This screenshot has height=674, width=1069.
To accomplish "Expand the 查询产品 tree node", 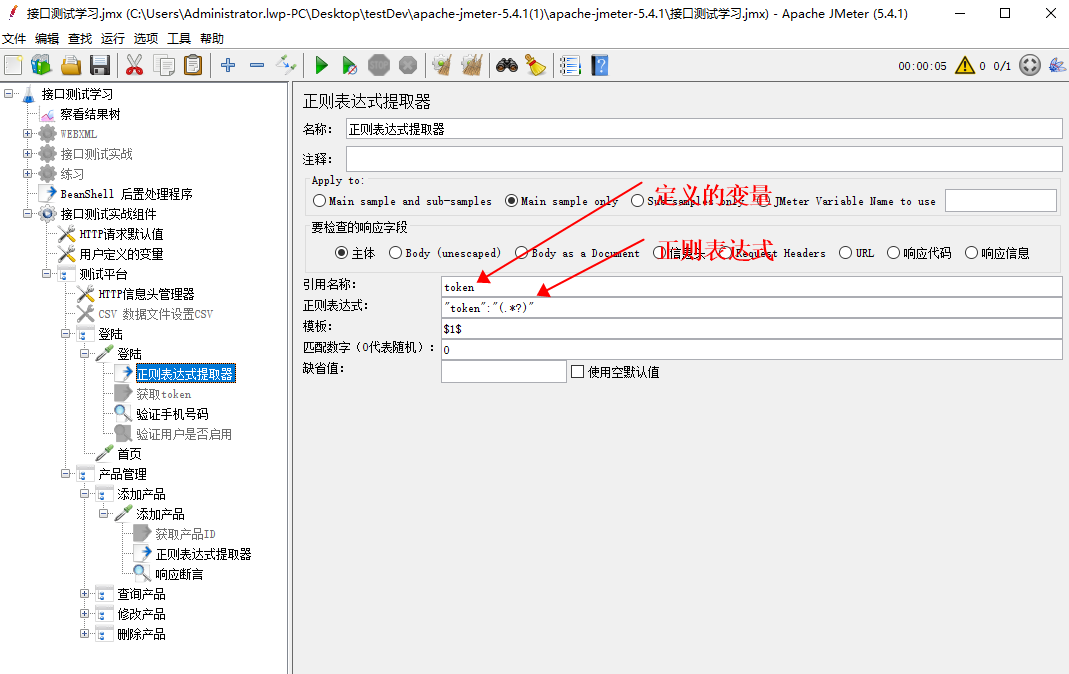I will pyautogui.click(x=85, y=594).
